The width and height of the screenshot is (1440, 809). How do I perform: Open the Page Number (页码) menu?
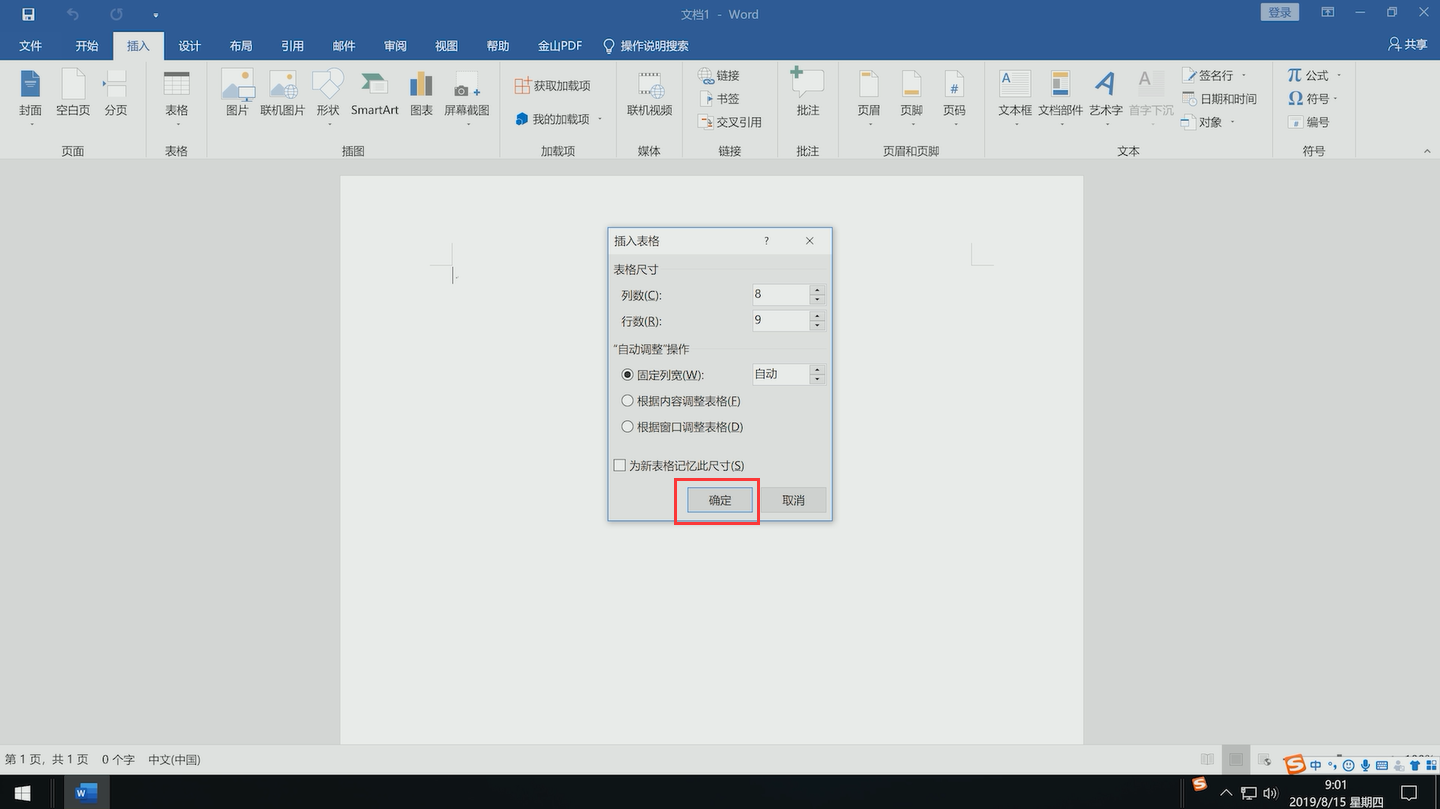pos(955,97)
